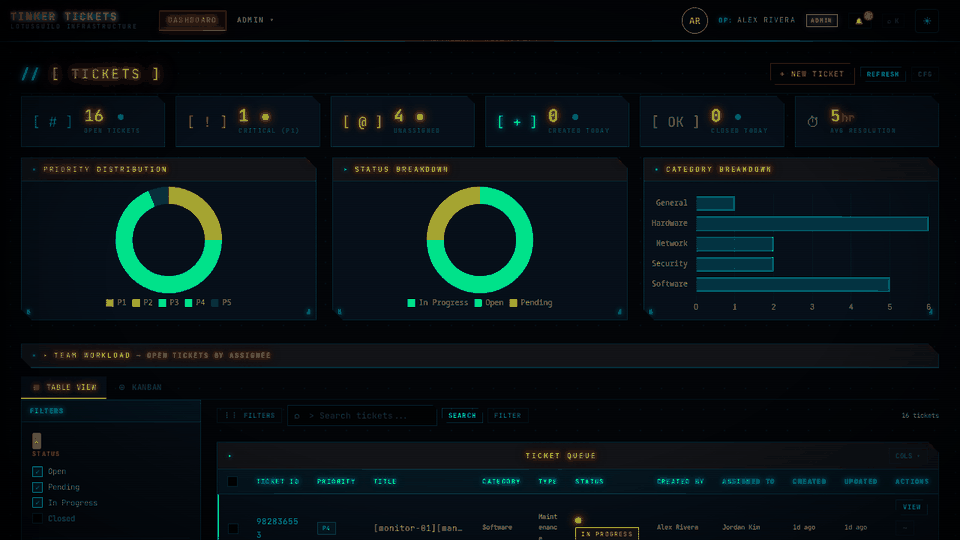Click the open tickets hash icon

[x=53, y=122]
